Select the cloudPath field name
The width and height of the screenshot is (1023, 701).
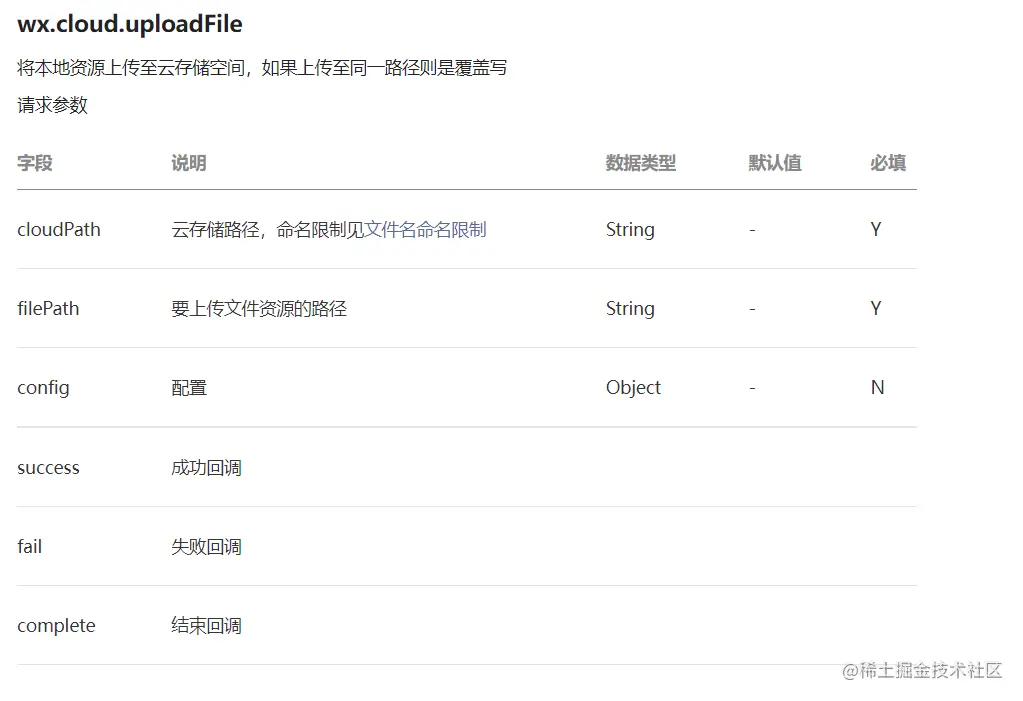coord(59,230)
